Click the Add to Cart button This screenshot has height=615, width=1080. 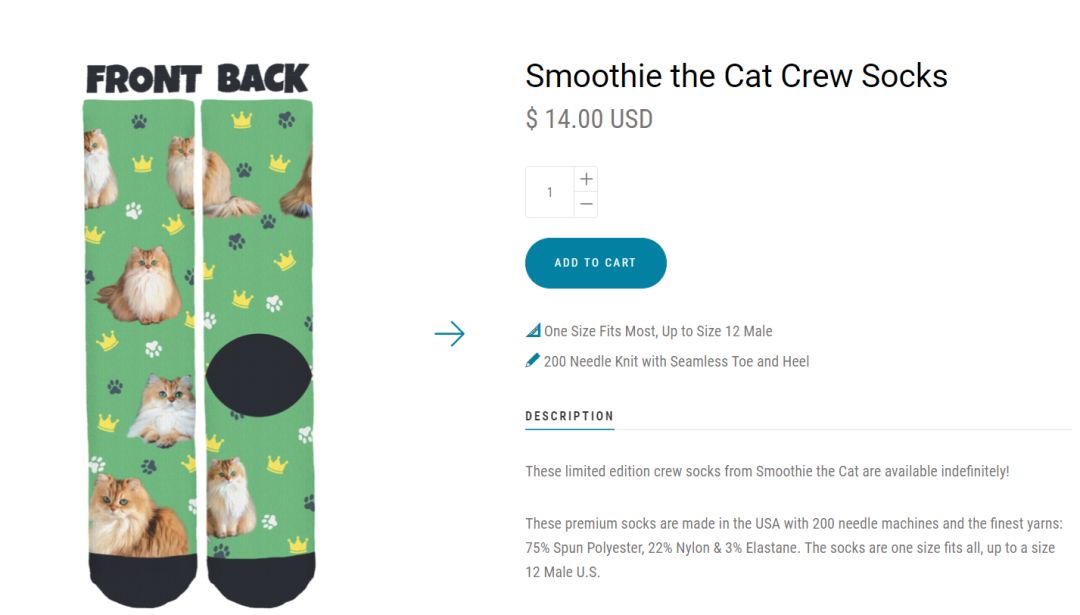click(595, 263)
